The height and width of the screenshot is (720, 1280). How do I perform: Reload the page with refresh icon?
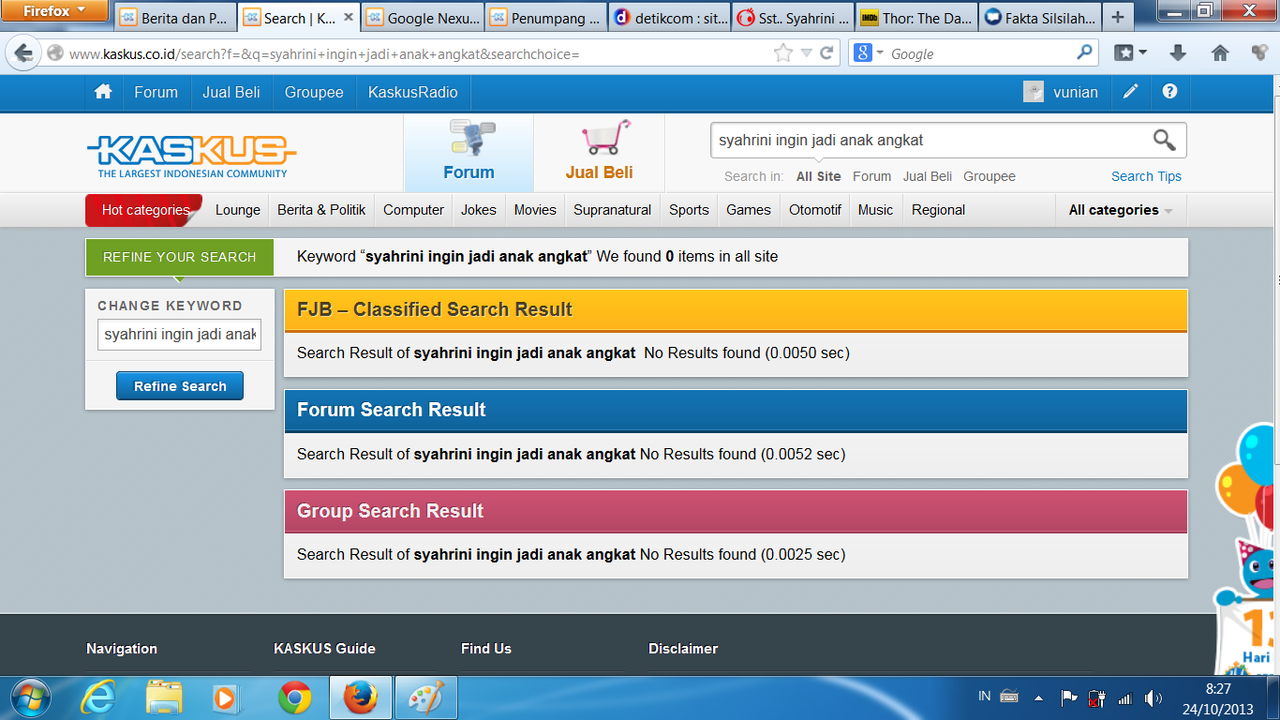(827, 54)
